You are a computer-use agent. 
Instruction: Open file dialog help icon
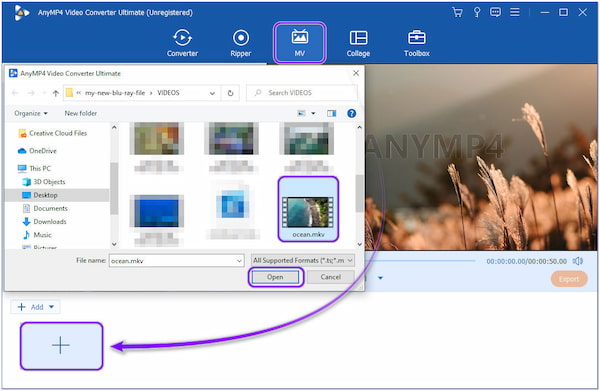[351, 113]
